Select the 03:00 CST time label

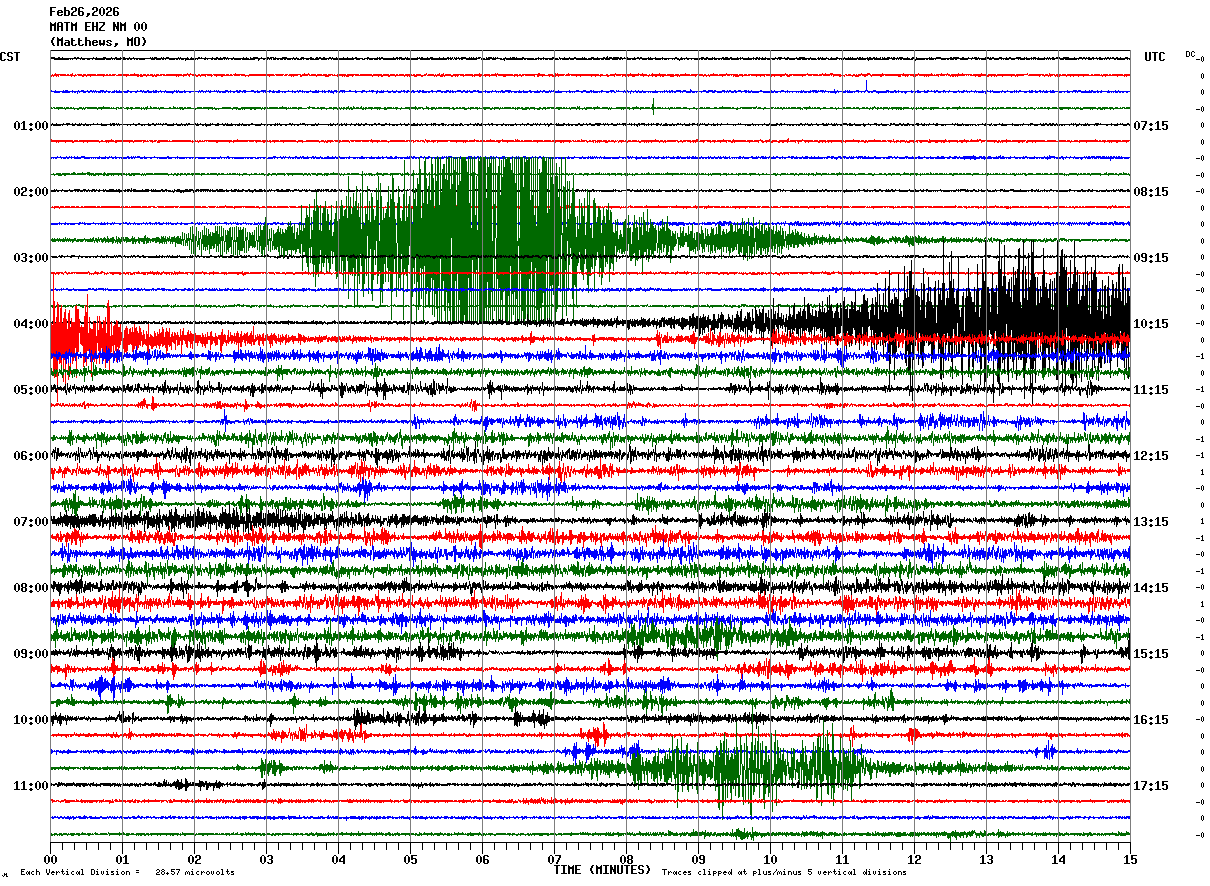pyautogui.click(x=30, y=258)
